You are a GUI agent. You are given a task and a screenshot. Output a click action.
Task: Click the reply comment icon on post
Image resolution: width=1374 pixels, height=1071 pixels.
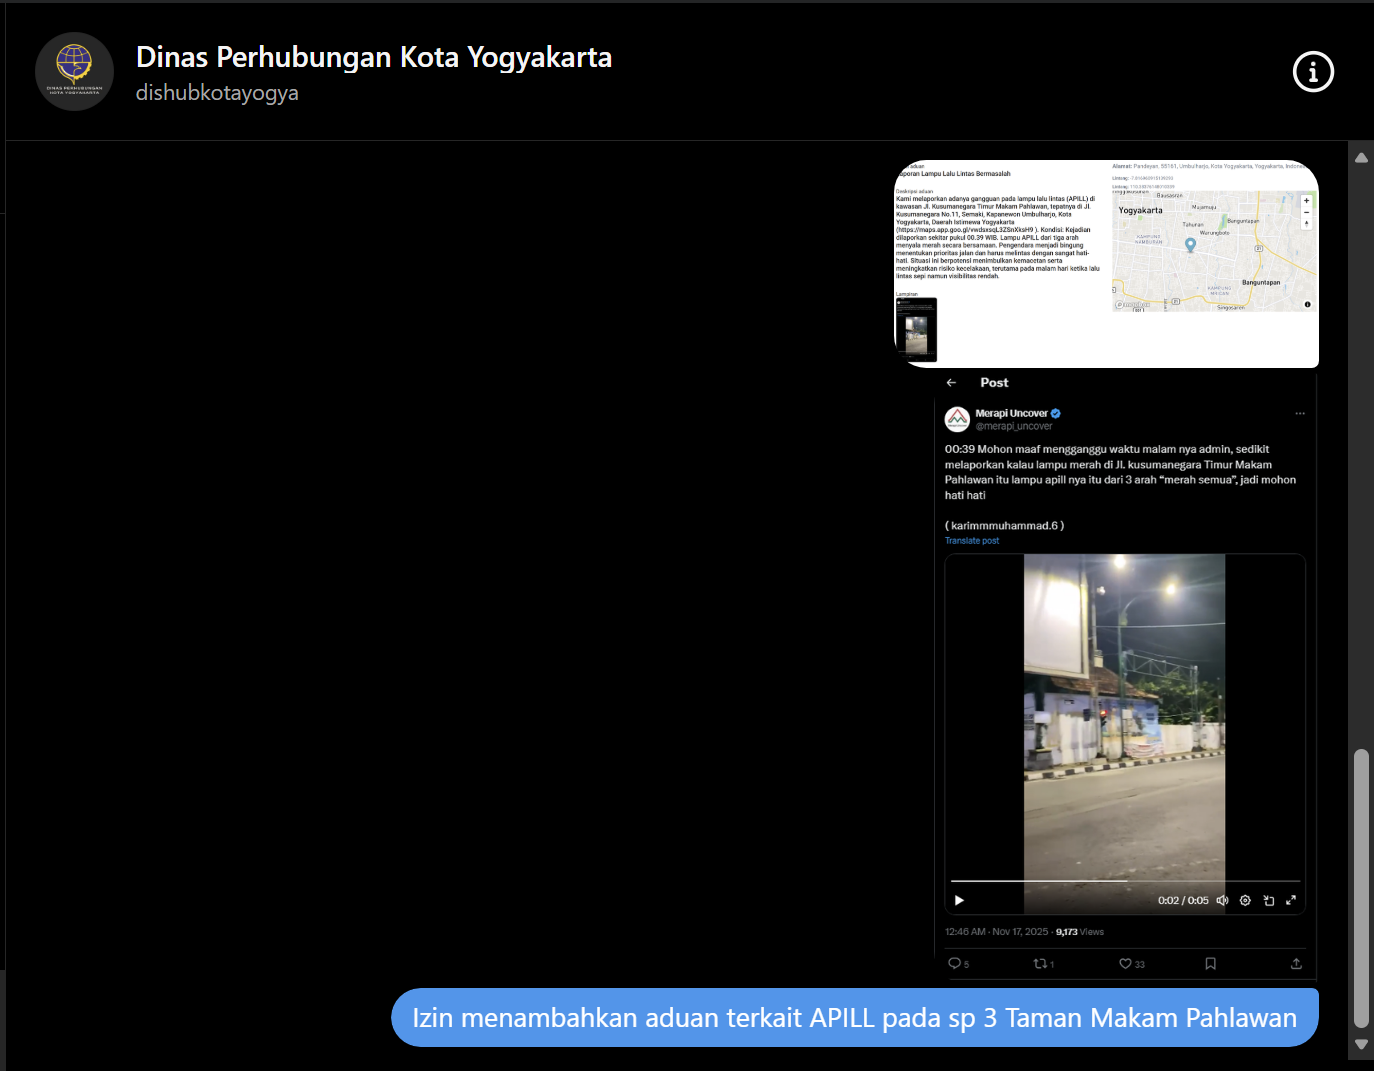coord(954,963)
